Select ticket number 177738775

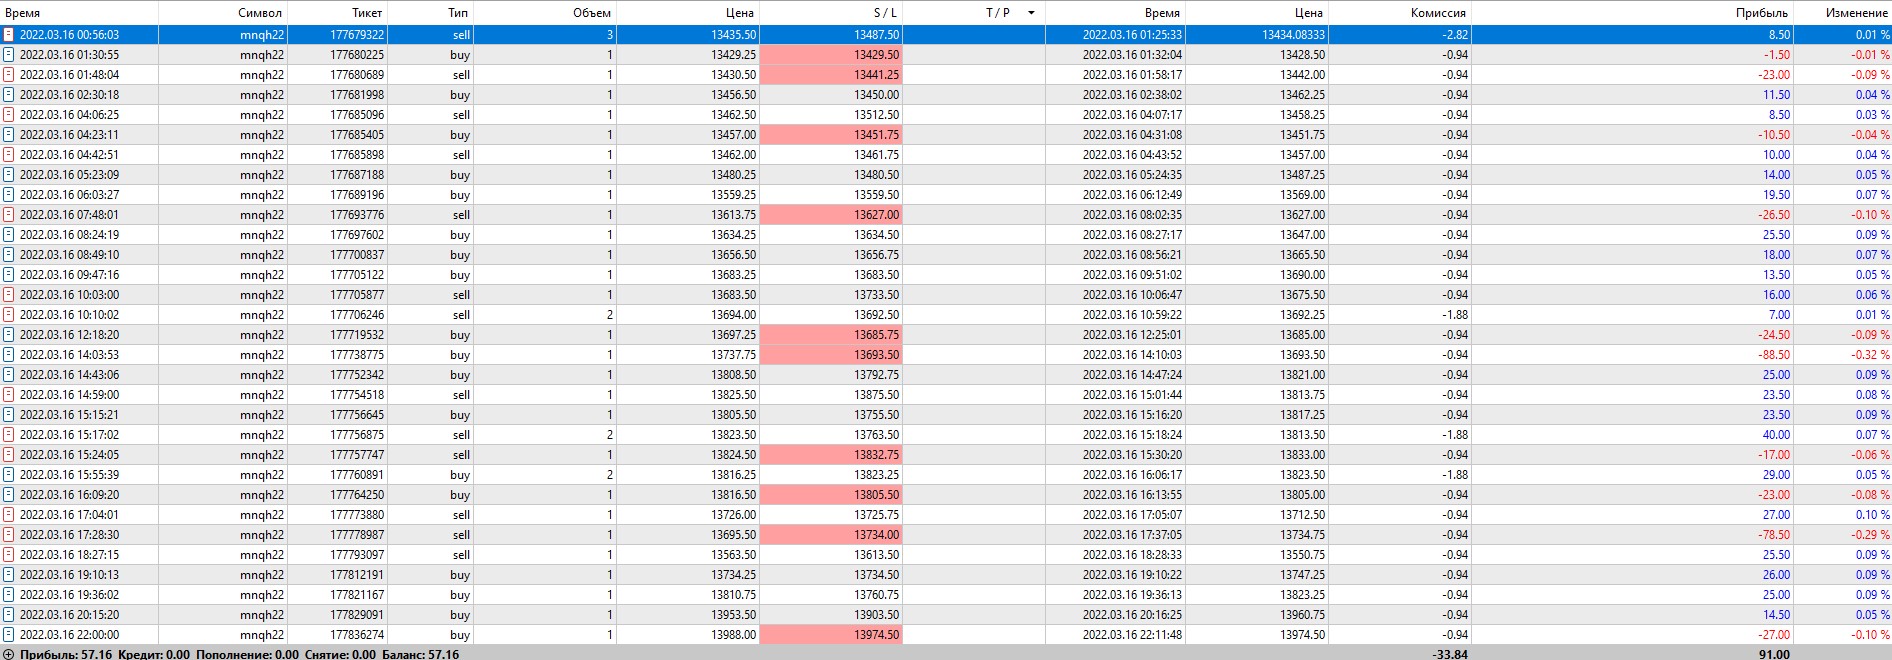357,355
